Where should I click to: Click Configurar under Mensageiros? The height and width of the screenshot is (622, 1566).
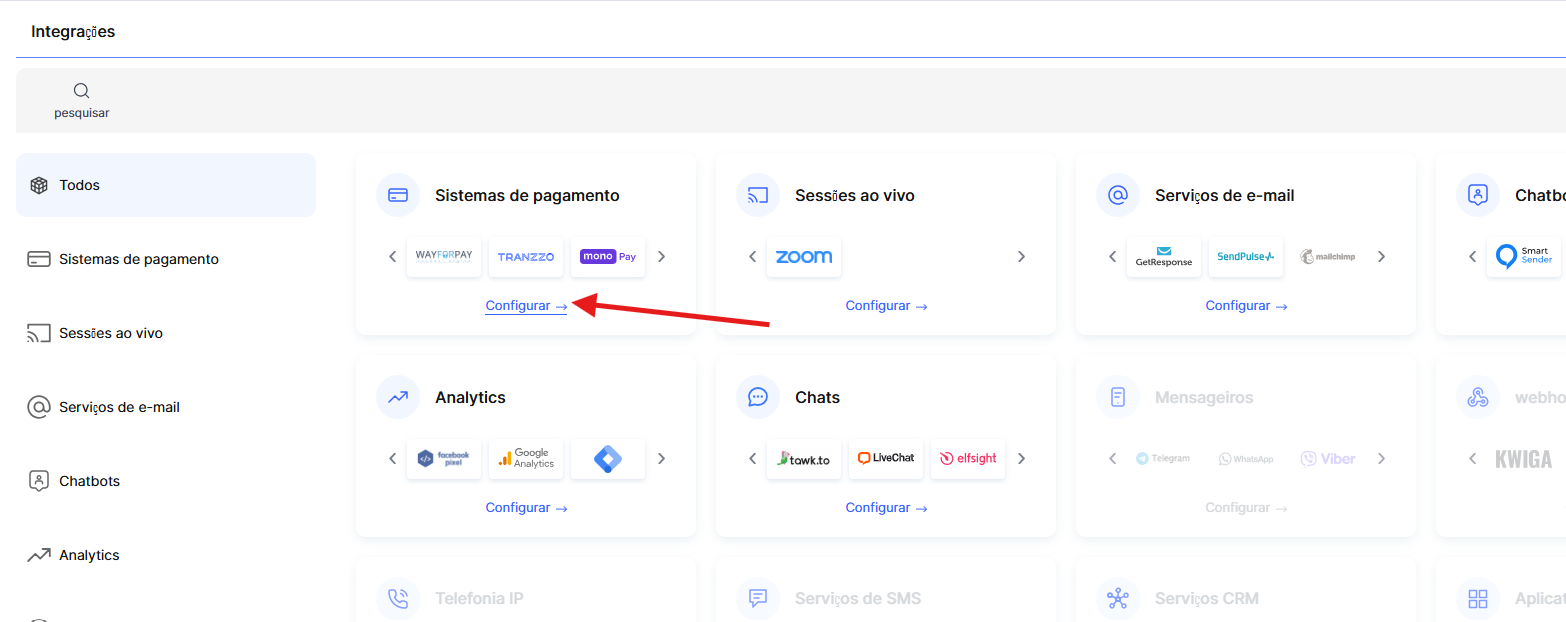pos(1246,508)
